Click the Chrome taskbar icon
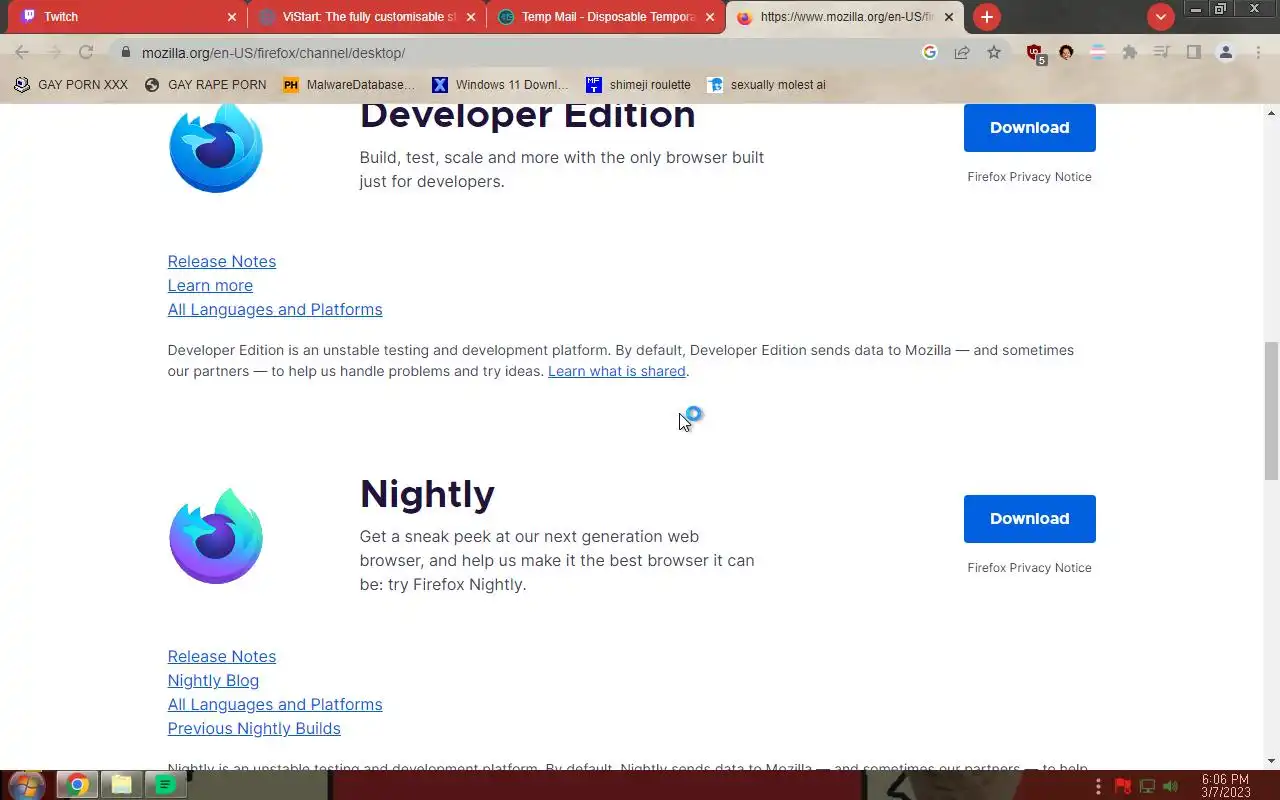This screenshot has height=800, width=1280. coord(77,785)
